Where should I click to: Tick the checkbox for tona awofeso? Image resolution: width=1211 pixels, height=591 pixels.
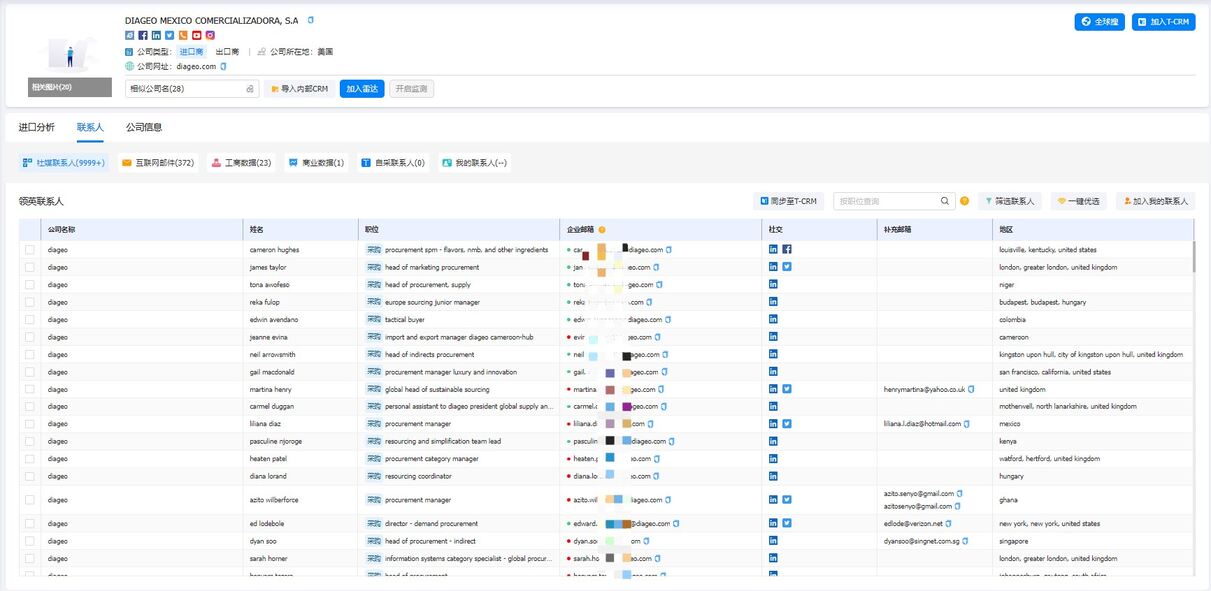coord(30,285)
